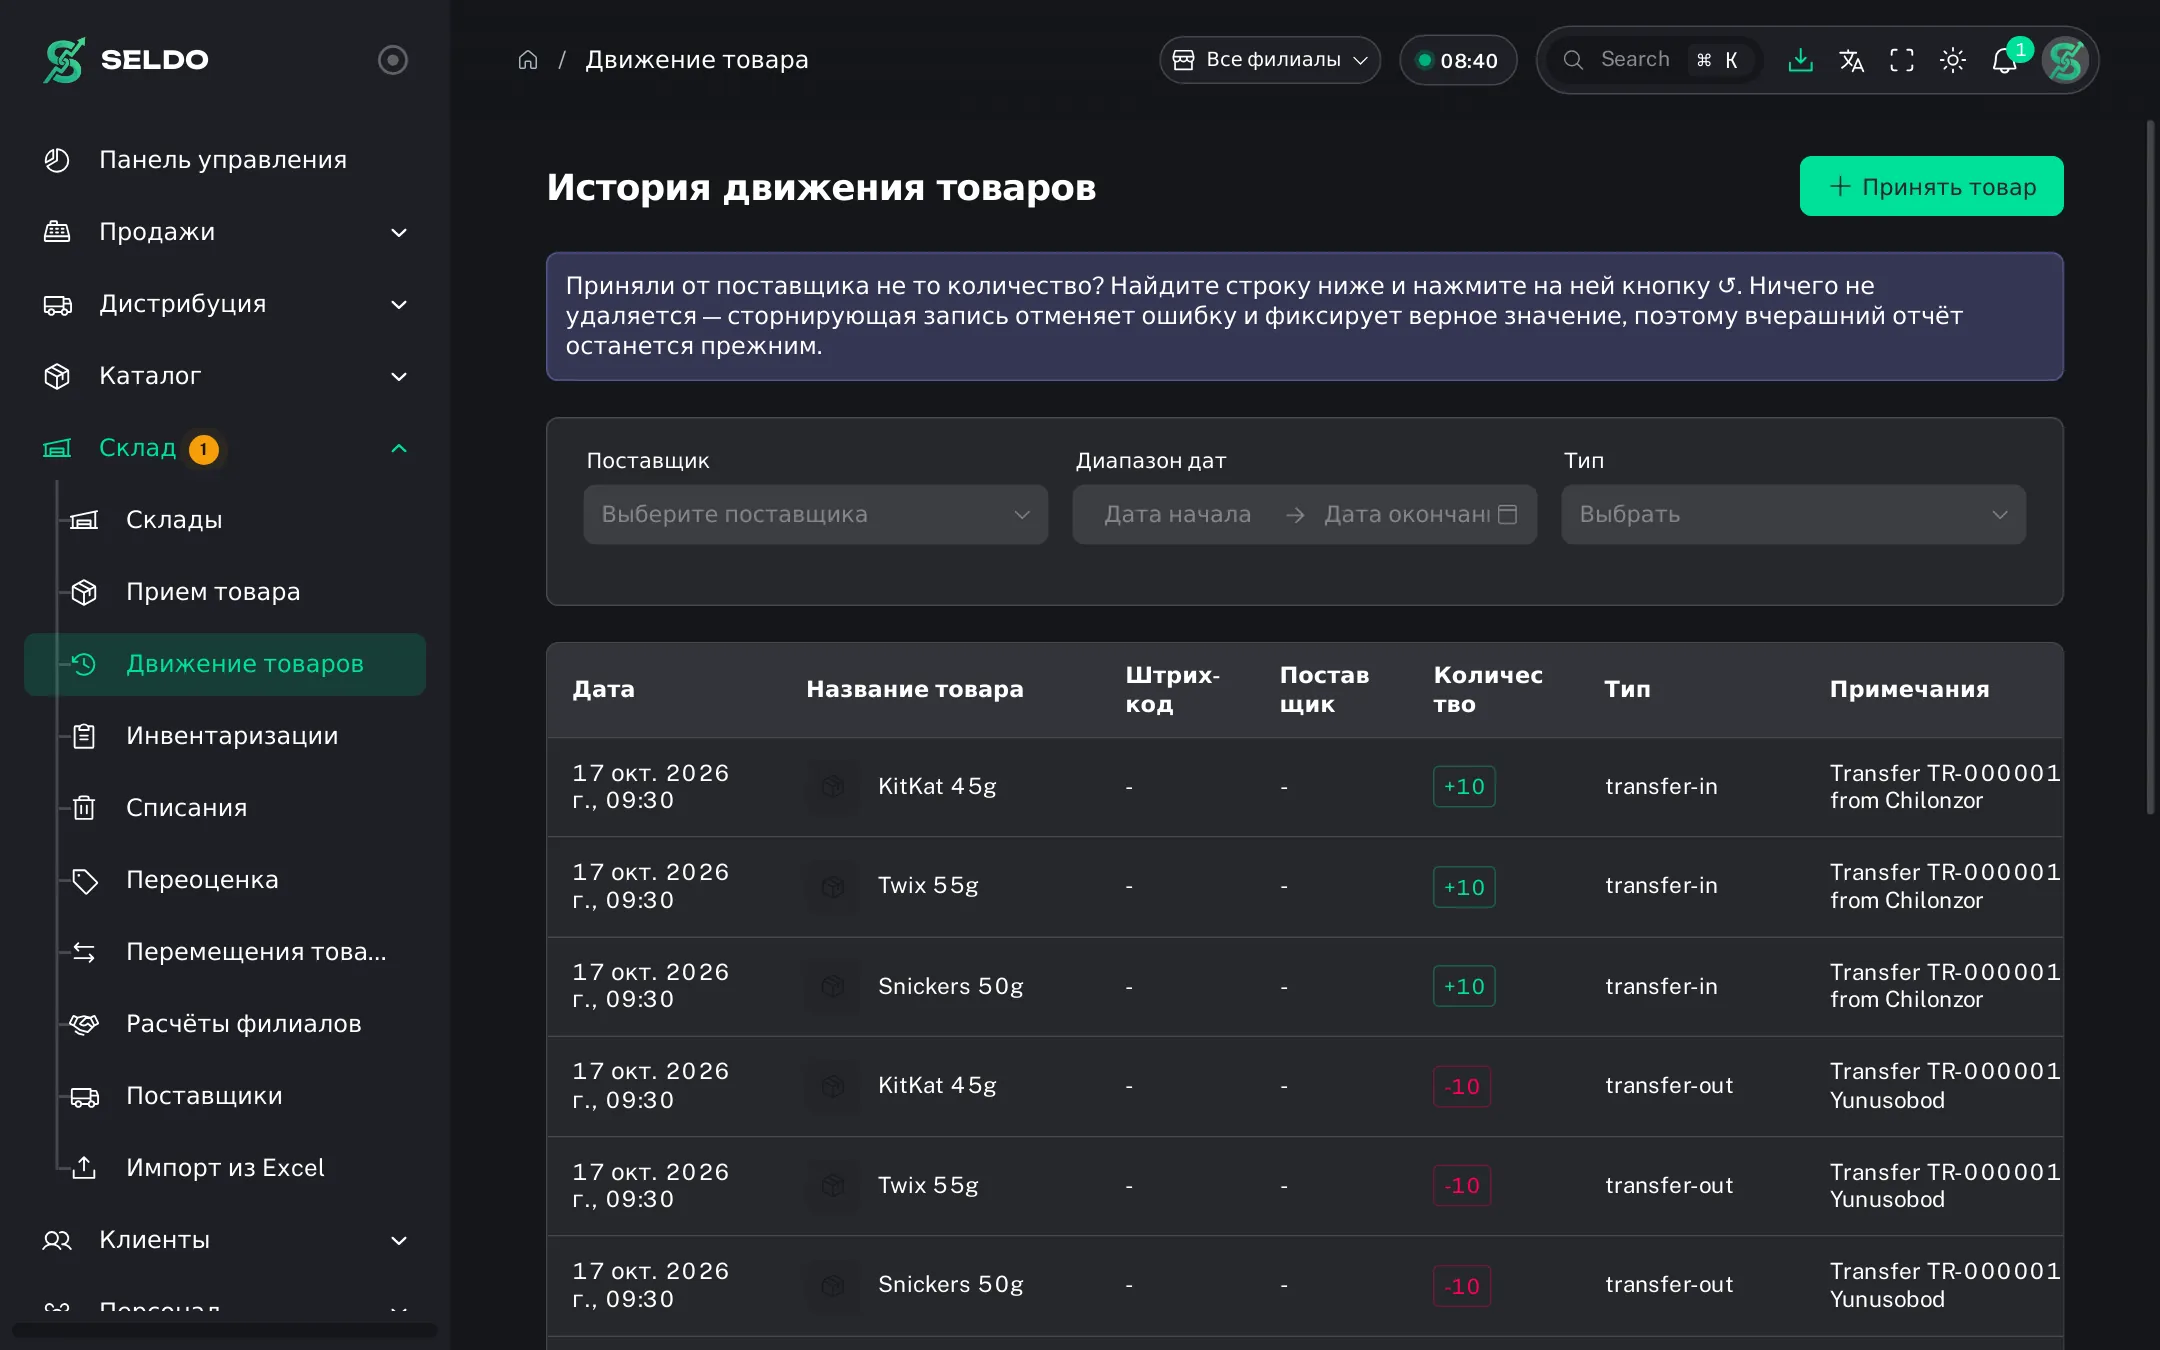Image resolution: width=2160 pixels, height=1350 pixels.
Task: Open Панель управления menu item
Action: tap(225, 160)
